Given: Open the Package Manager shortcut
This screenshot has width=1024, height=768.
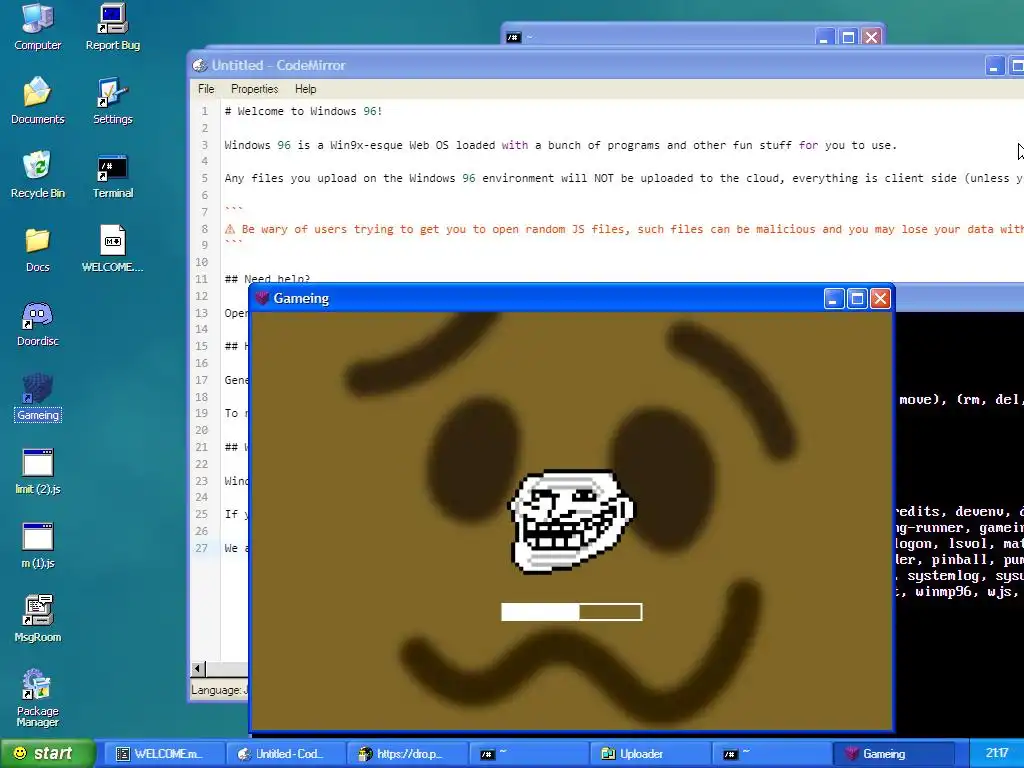Looking at the screenshot, I should 37,696.
